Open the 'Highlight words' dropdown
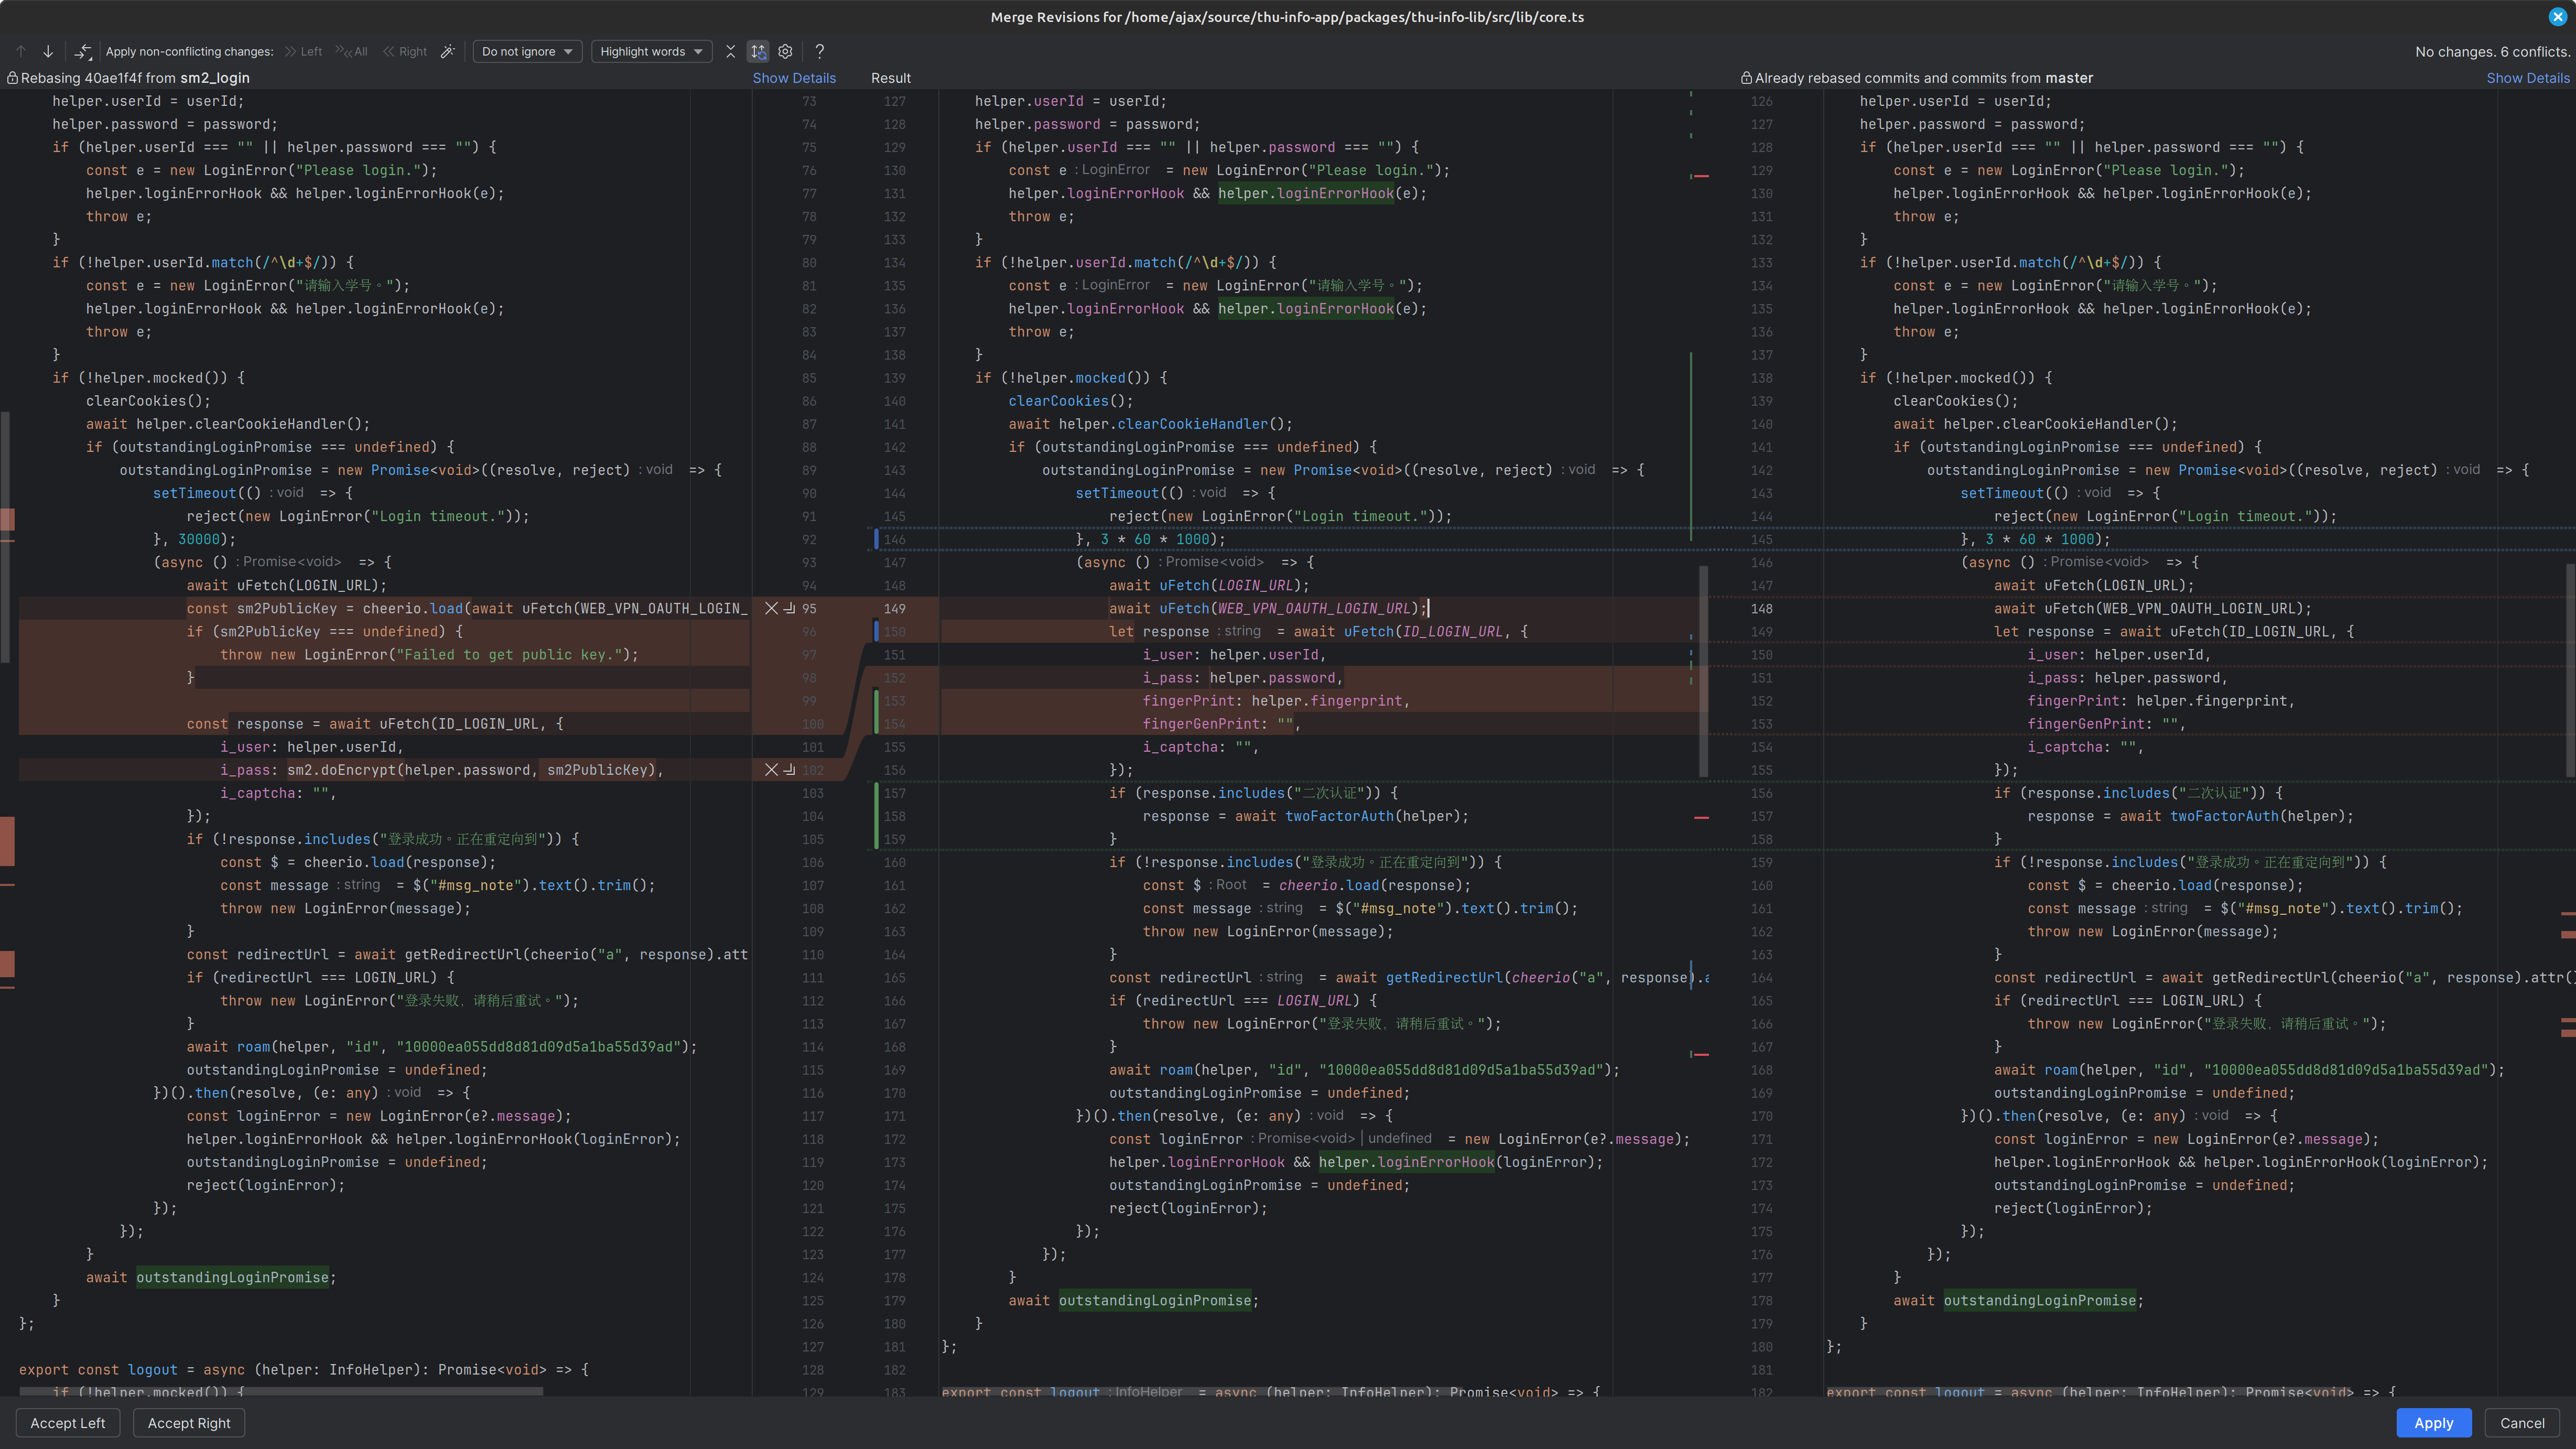Image resolution: width=2576 pixels, height=1449 pixels. (x=651, y=51)
